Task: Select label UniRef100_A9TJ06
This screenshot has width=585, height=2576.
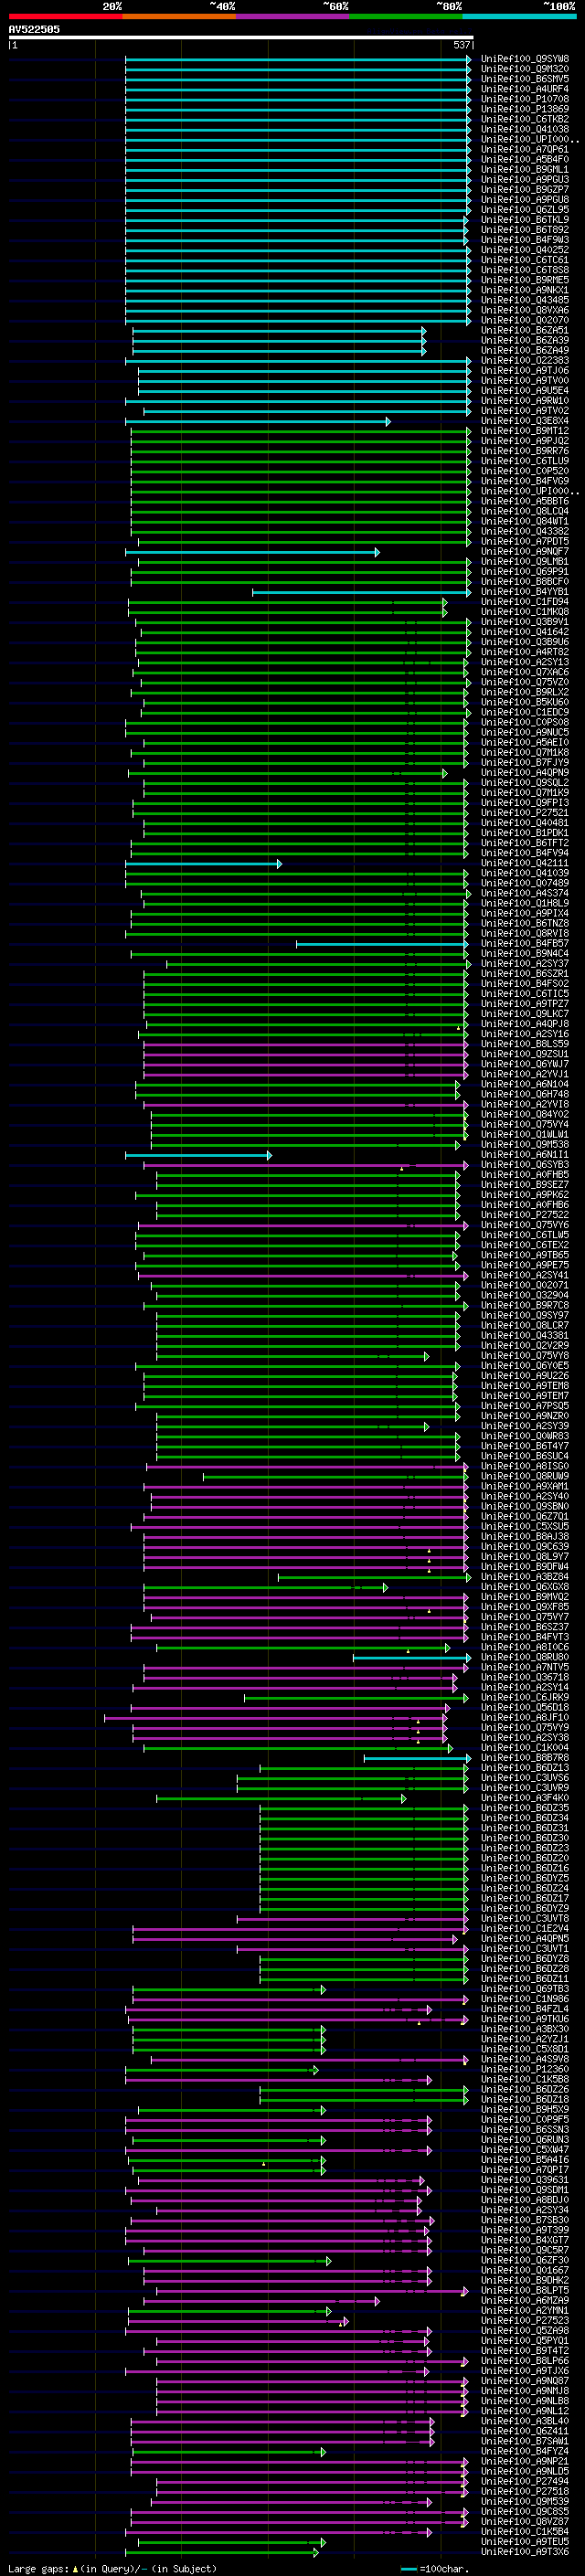Action: click(x=525, y=371)
